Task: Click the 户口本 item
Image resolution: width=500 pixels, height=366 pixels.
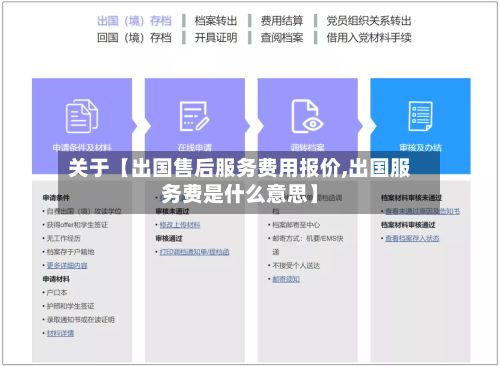Action: click(x=57, y=293)
